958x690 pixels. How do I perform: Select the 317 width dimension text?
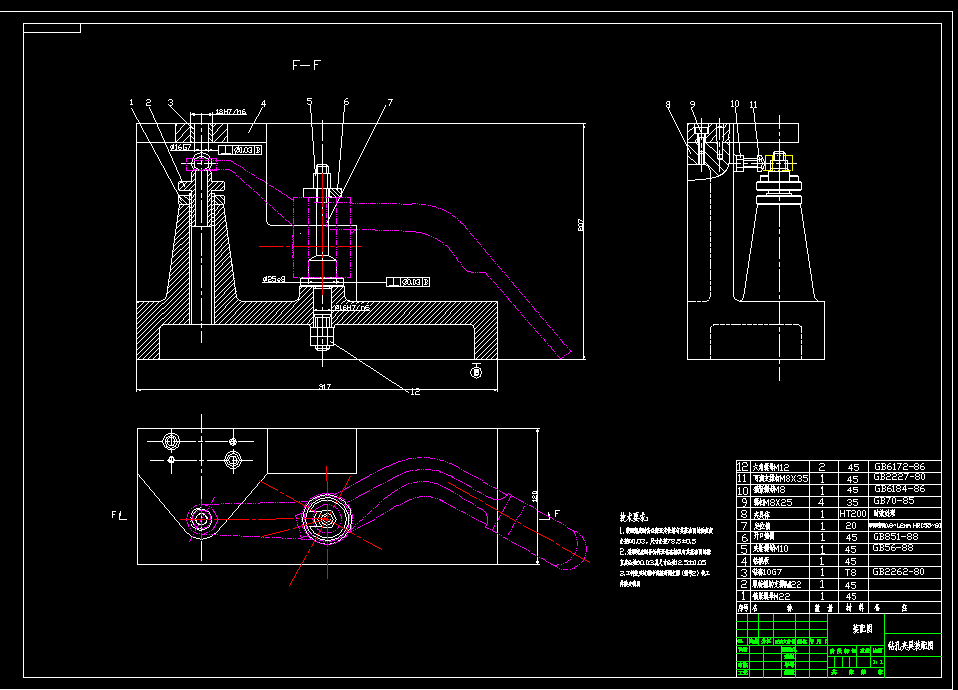point(324,386)
